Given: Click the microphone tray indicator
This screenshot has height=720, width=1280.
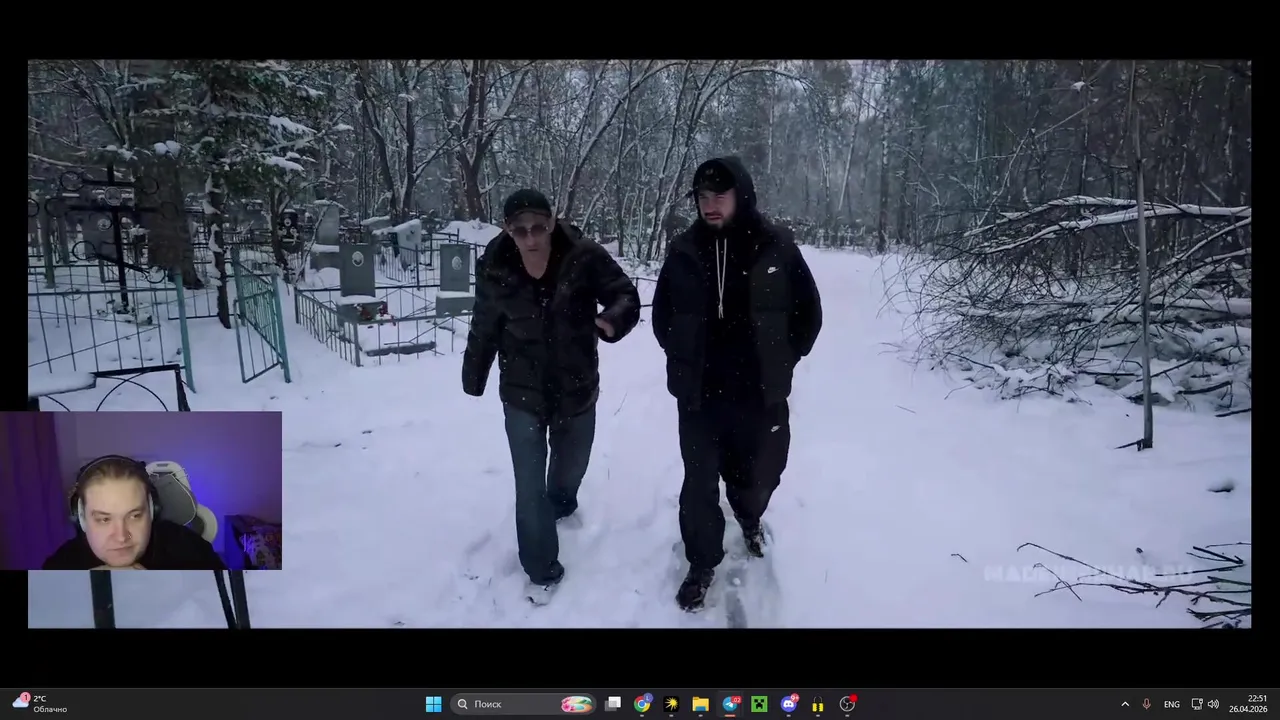Looking at the screenshot, I should click(x=1147, y=704).
